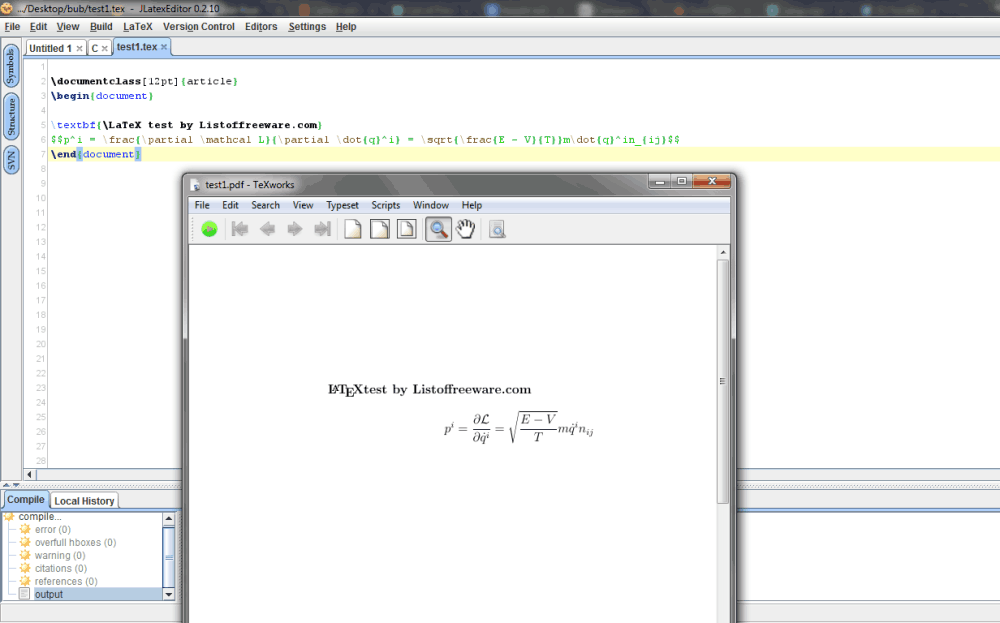Viewport: 1000px width, 623px height.
Task: Click the \documentclass line in the editor
Action: click(144, 82)
